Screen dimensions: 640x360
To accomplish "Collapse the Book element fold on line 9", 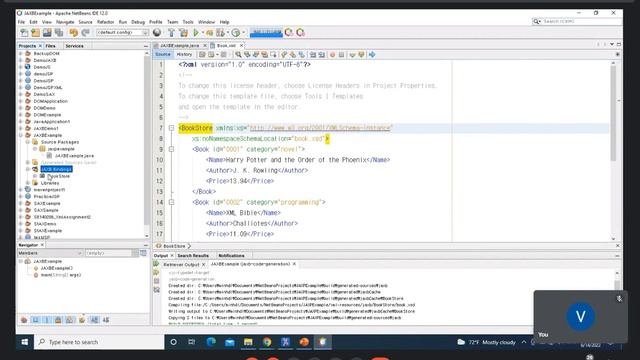I will pos(171,149).
